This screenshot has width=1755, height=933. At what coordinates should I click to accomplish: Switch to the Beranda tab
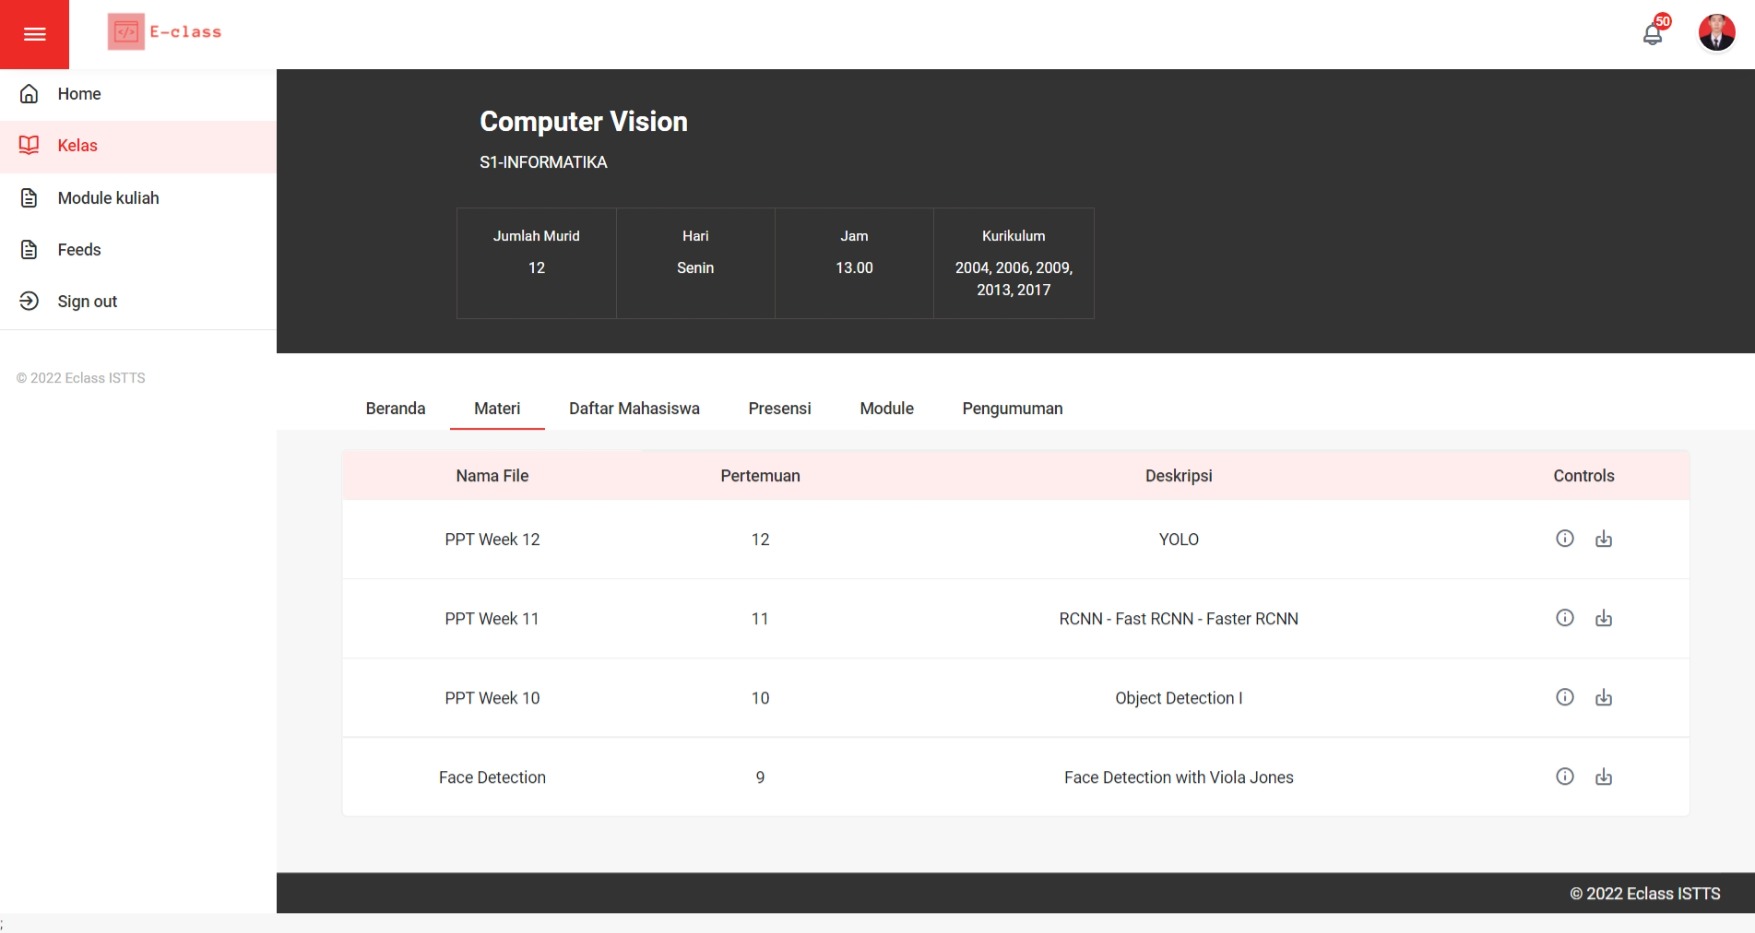click(395, 408)
